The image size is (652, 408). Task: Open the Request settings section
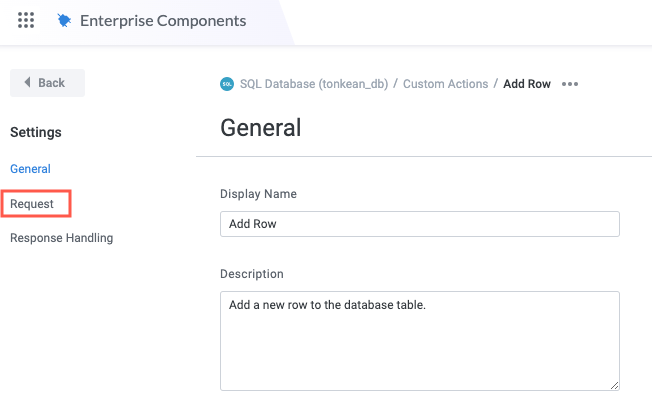(x=32, y=204)
